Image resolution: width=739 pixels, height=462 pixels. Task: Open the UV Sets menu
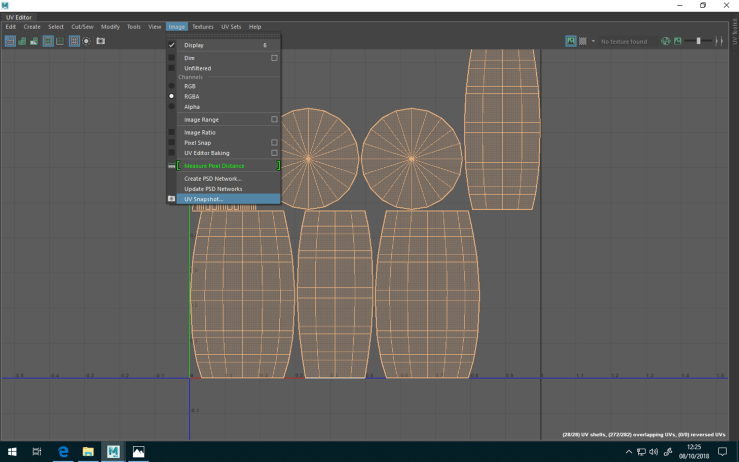point(231,26)
